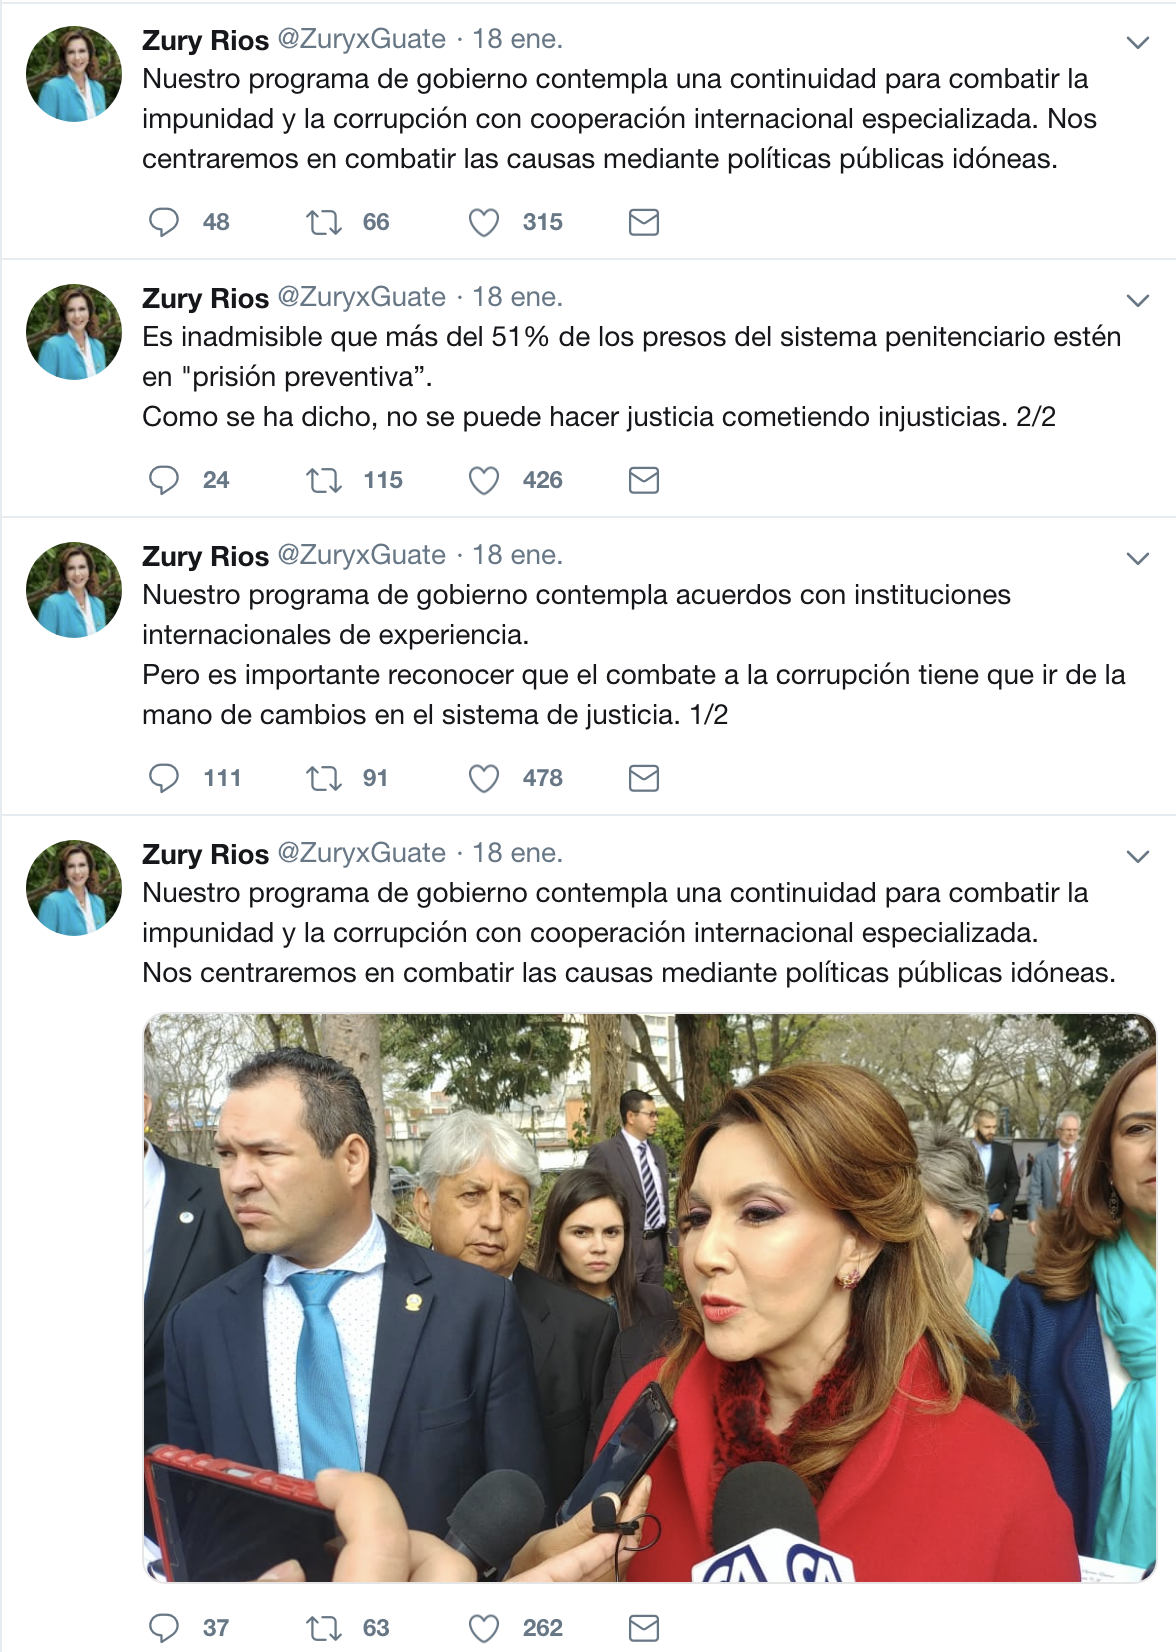Like the tweet with 478 likes
This screenshot has height=1652, width=1176.
pyautogui.click(x=484, y=778)
